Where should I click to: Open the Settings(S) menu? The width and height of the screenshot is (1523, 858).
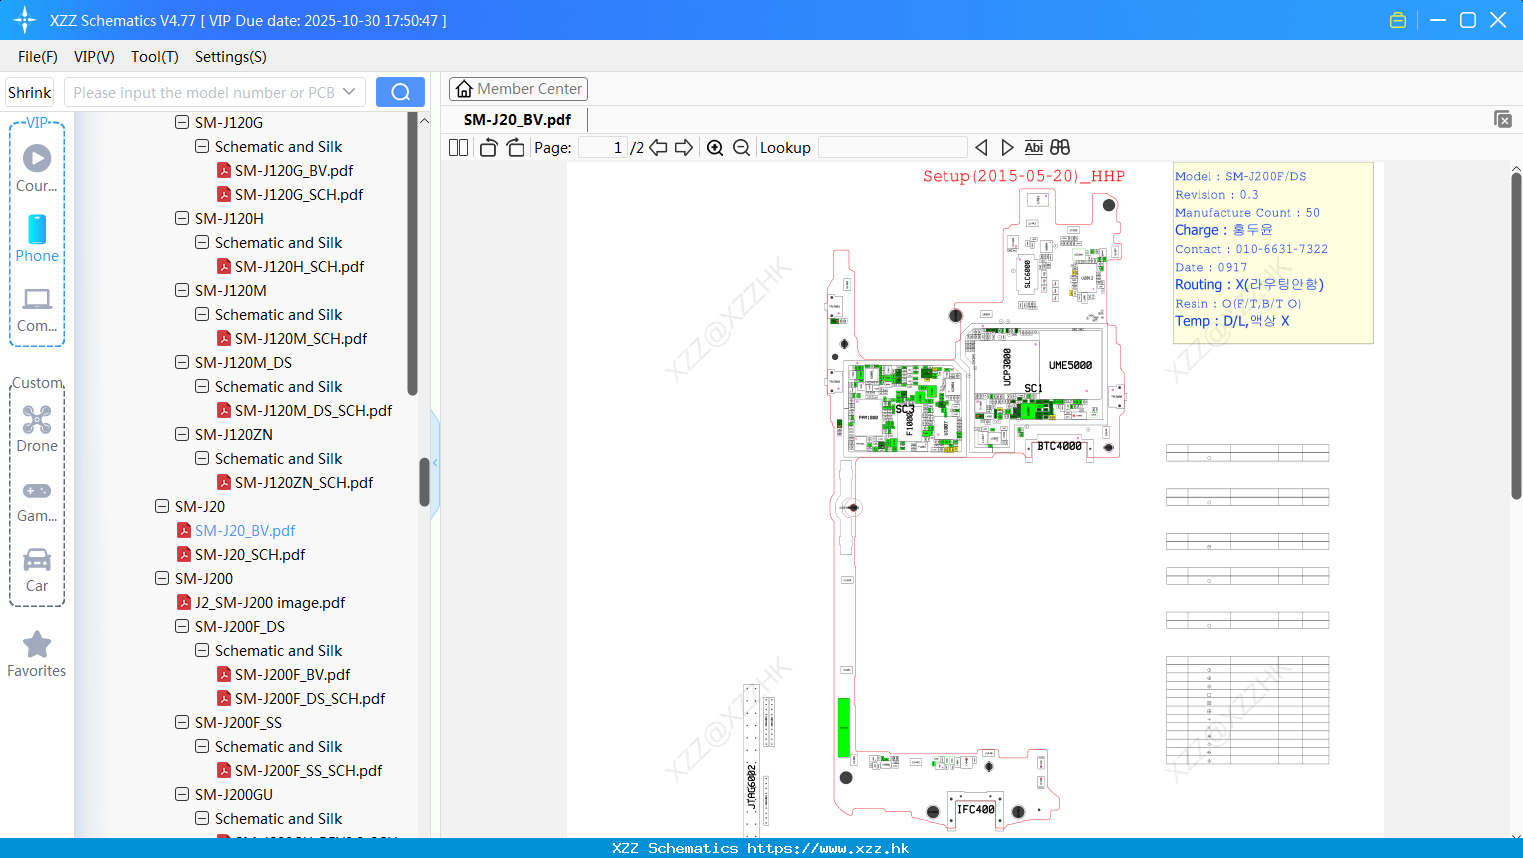[231, 56]
